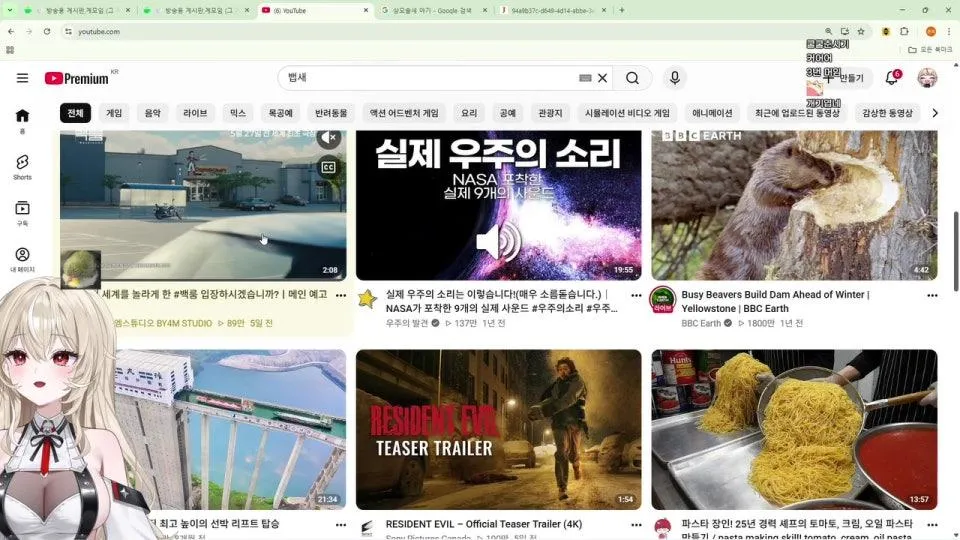
Task: Open Shorts in the sidebar
Action: 22,167
